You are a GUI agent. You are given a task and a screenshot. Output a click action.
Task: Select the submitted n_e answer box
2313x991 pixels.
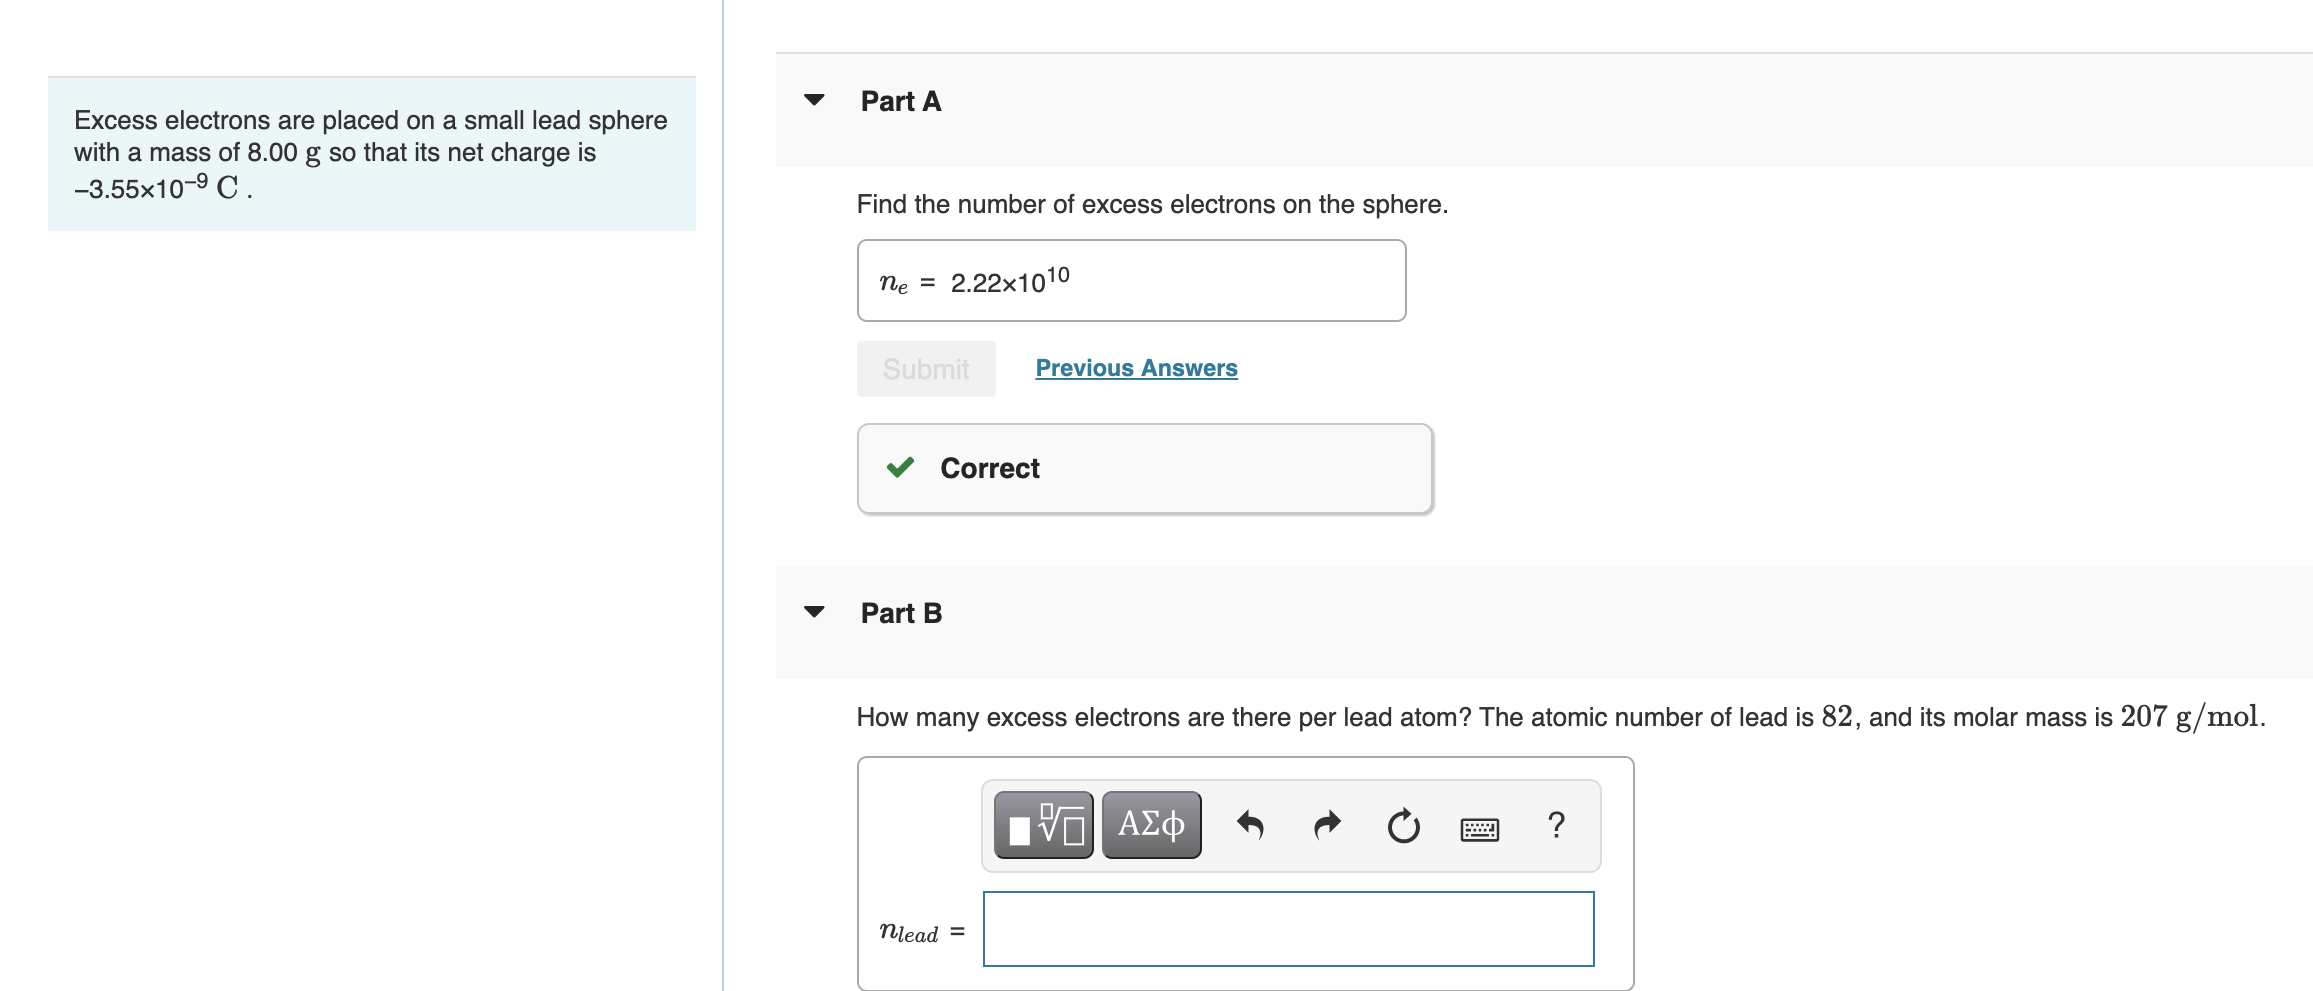point(1131,281)
